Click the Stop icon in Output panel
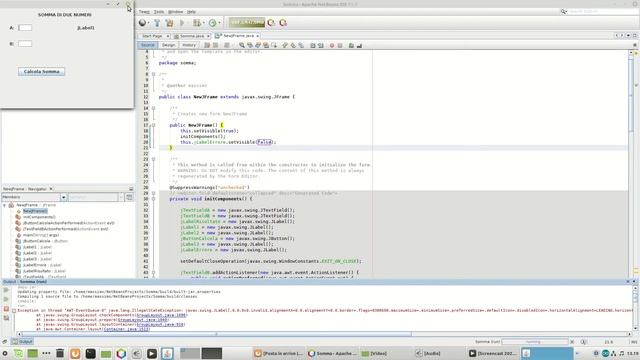This screenshot has height=360, width=640. 6,309
